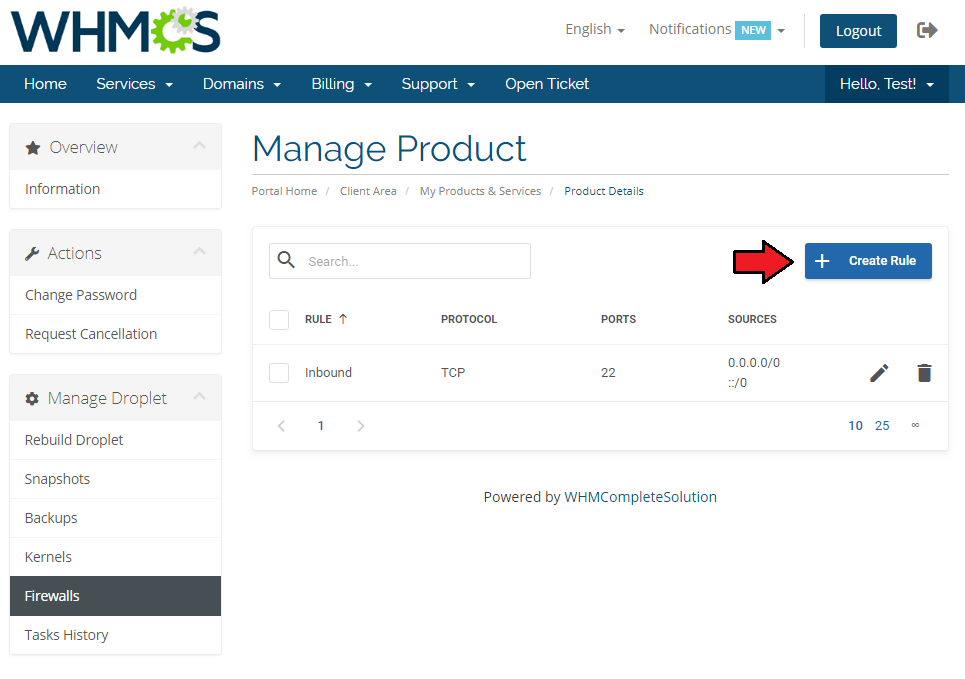The width and height of the screenshot is (965, 679).
Task: Open the WHMCompleteSolution link
Action: pyautogui.click(x=640, y=497)
